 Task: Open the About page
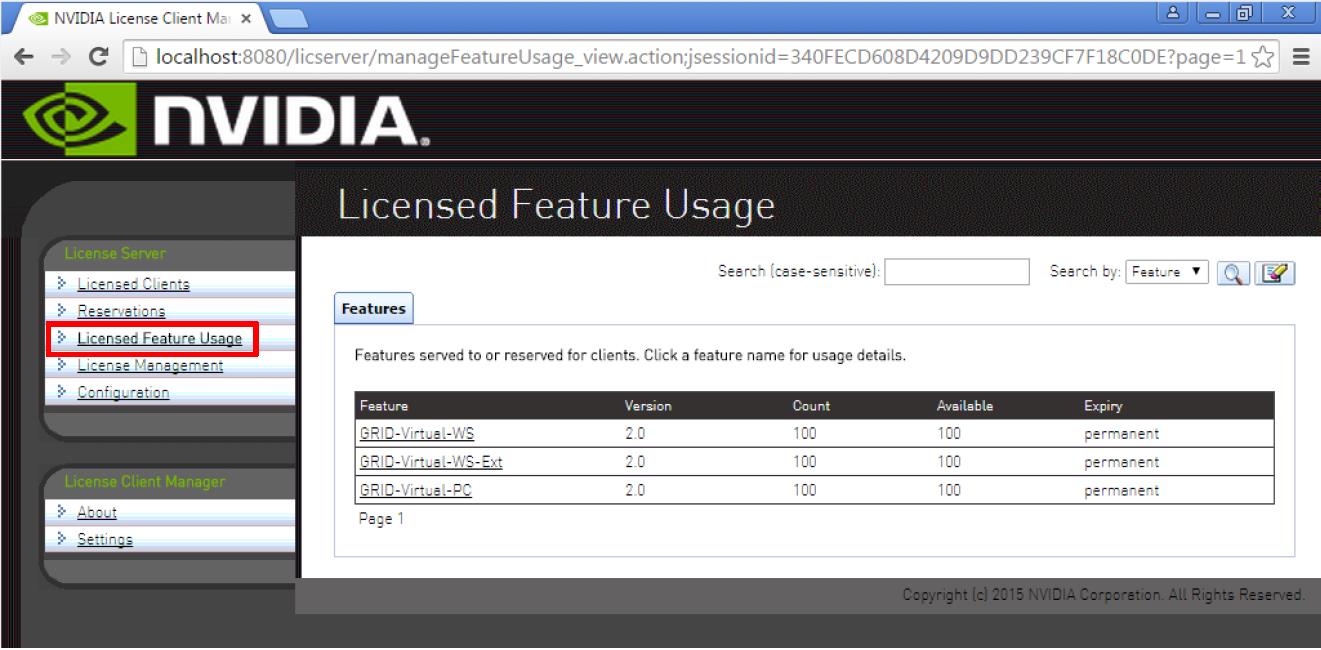pyautogui.click(x=97, y=512)
